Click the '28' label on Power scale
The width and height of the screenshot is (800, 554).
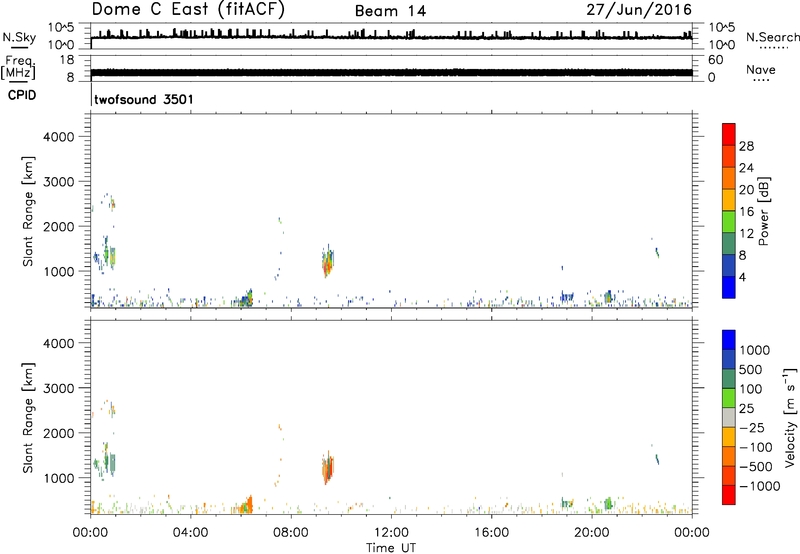point(746,146)
